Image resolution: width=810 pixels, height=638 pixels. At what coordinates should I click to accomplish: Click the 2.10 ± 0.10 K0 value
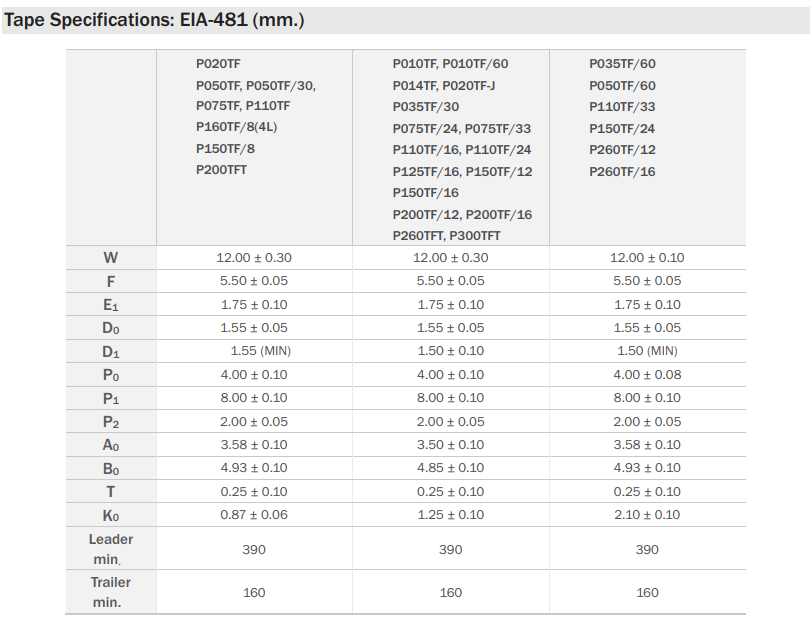pos(647,515)
